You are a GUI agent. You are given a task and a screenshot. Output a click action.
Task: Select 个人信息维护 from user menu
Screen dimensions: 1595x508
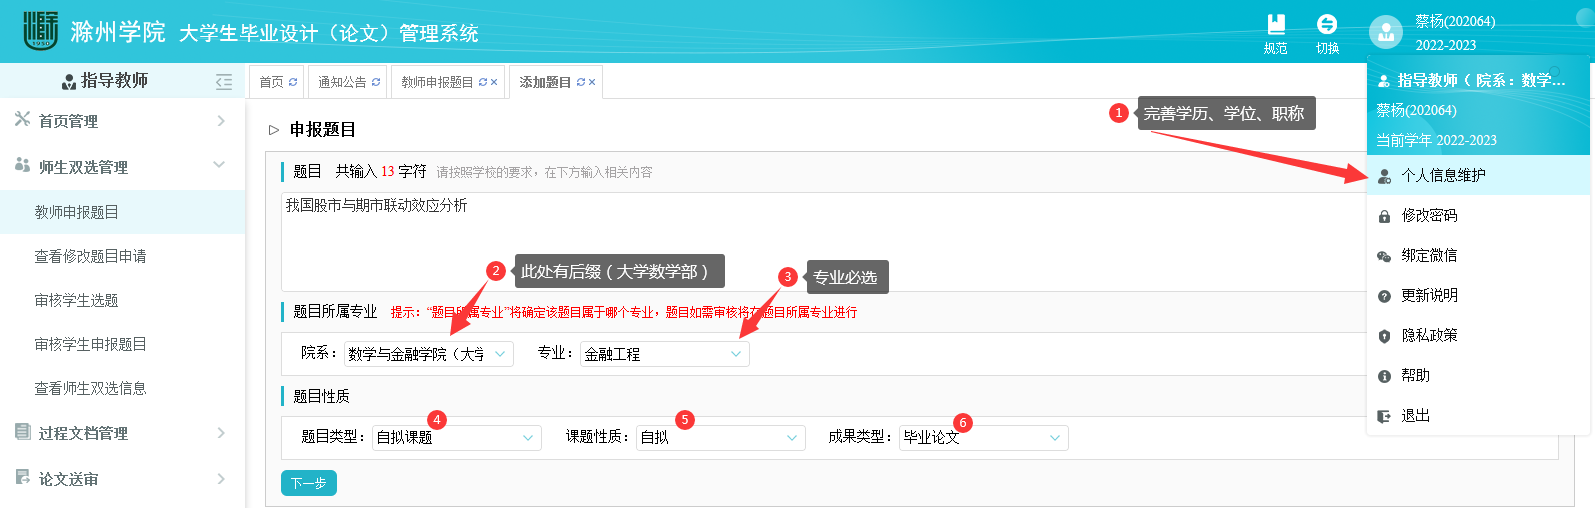pos(1443,175)
